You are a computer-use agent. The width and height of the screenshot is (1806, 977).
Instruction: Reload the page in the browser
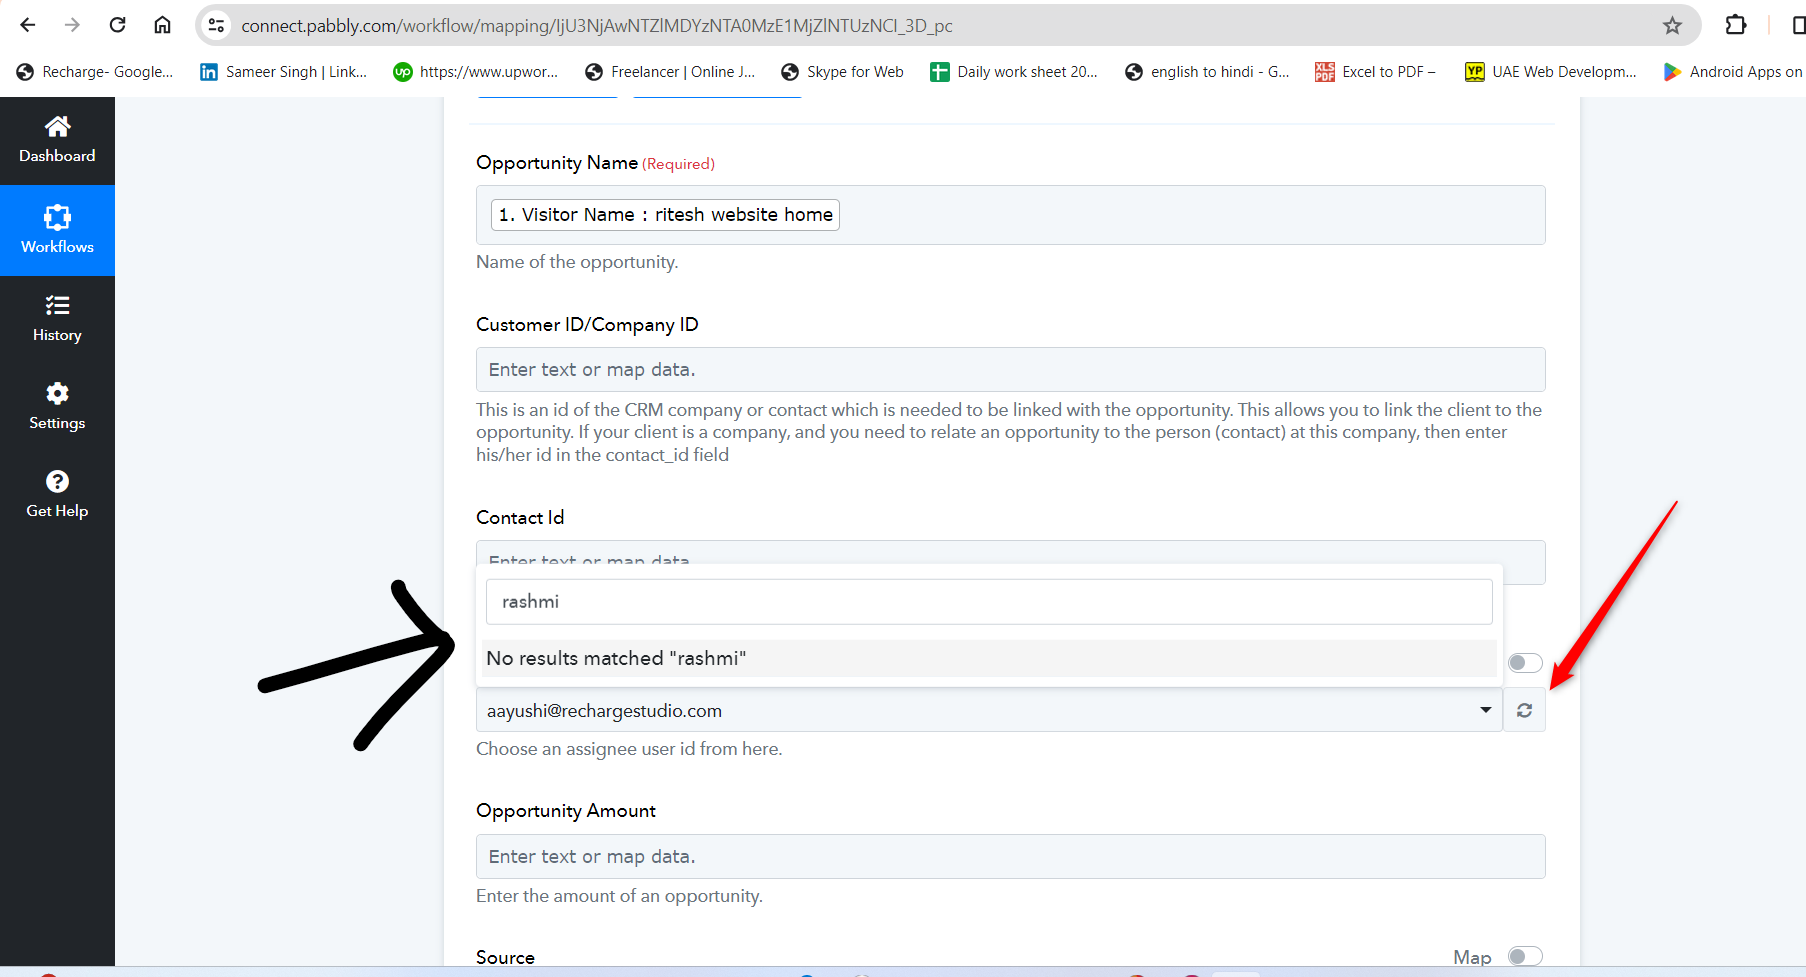117,25
